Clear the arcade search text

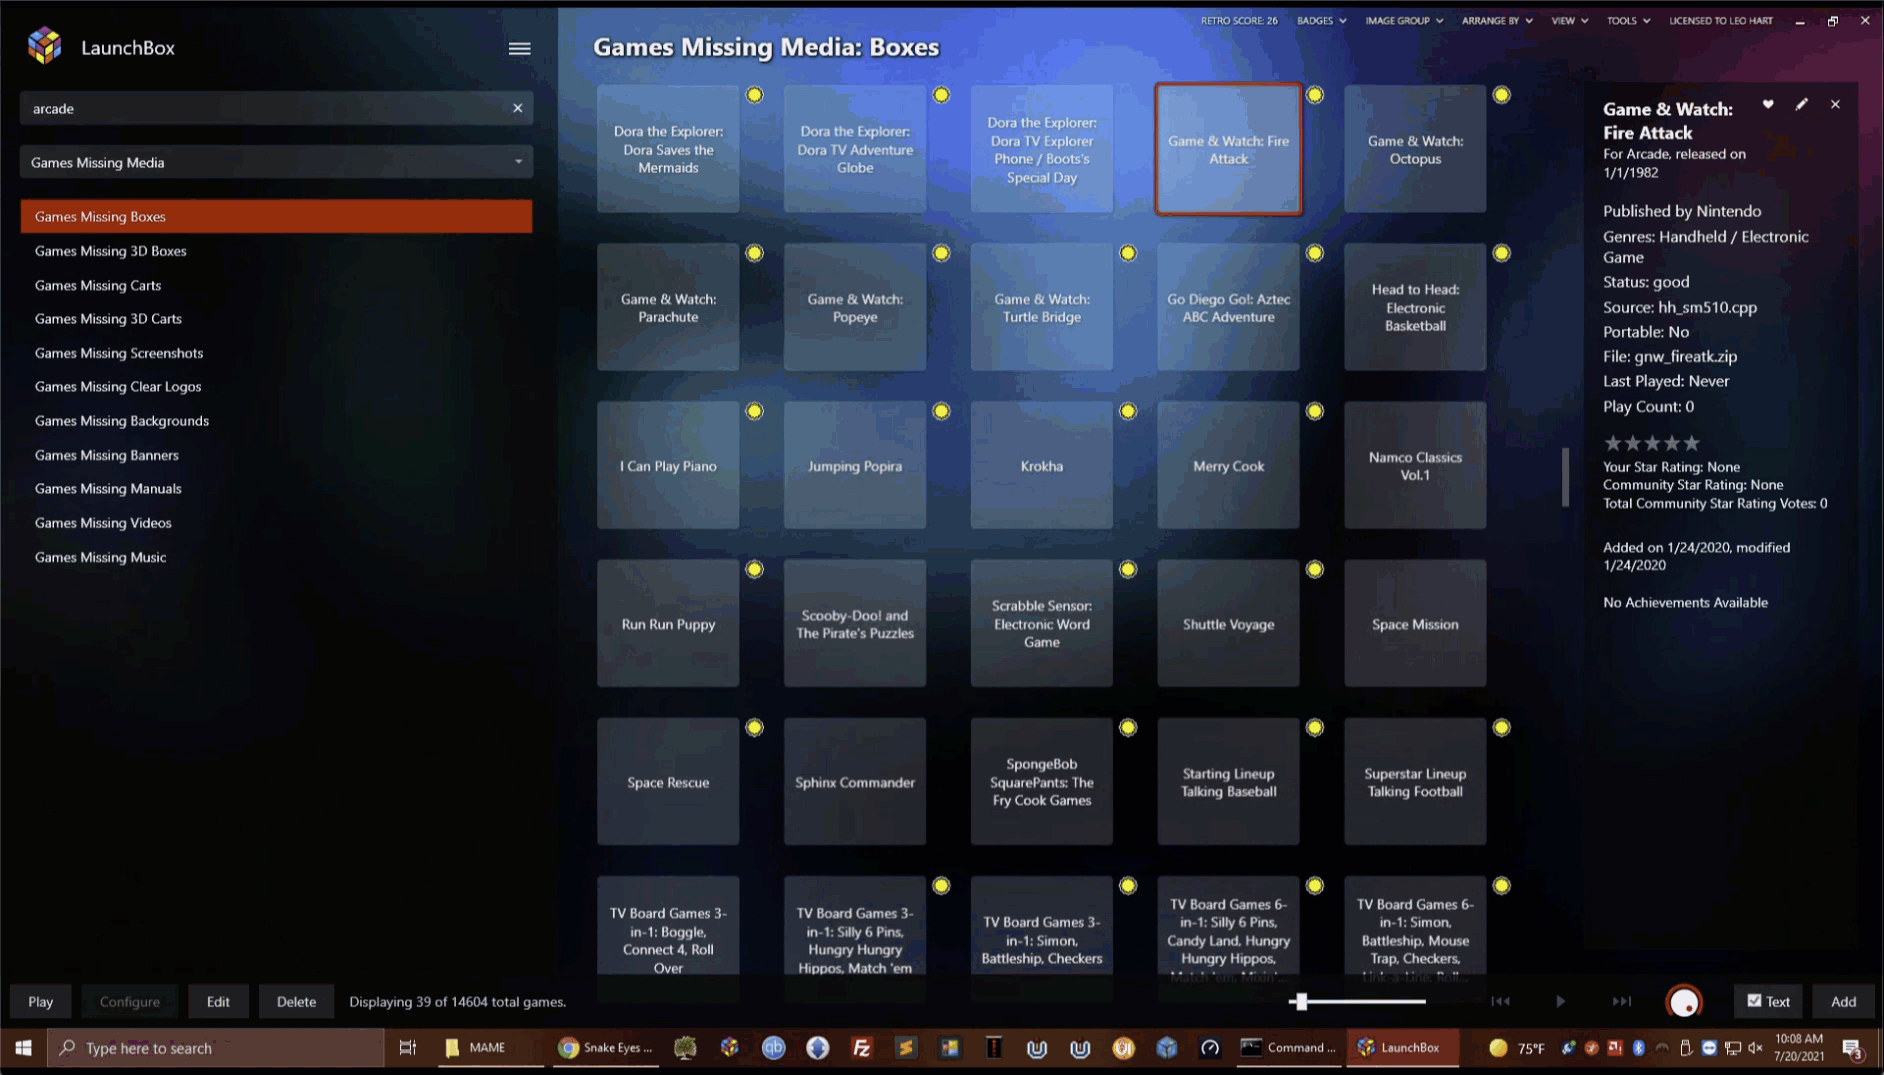coord(517,108)
